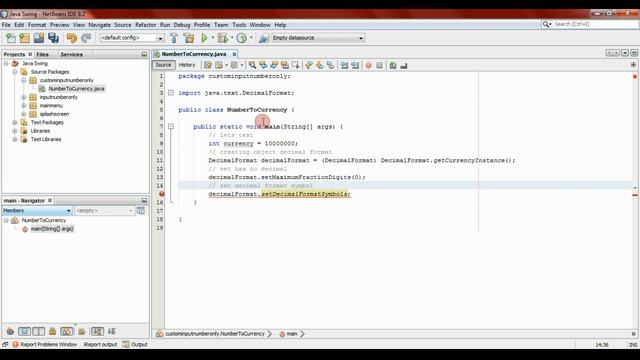The height and width of the screenshot is (360, 640).
Task: Open the Navigate menu
Action: (x=99, y=25)
